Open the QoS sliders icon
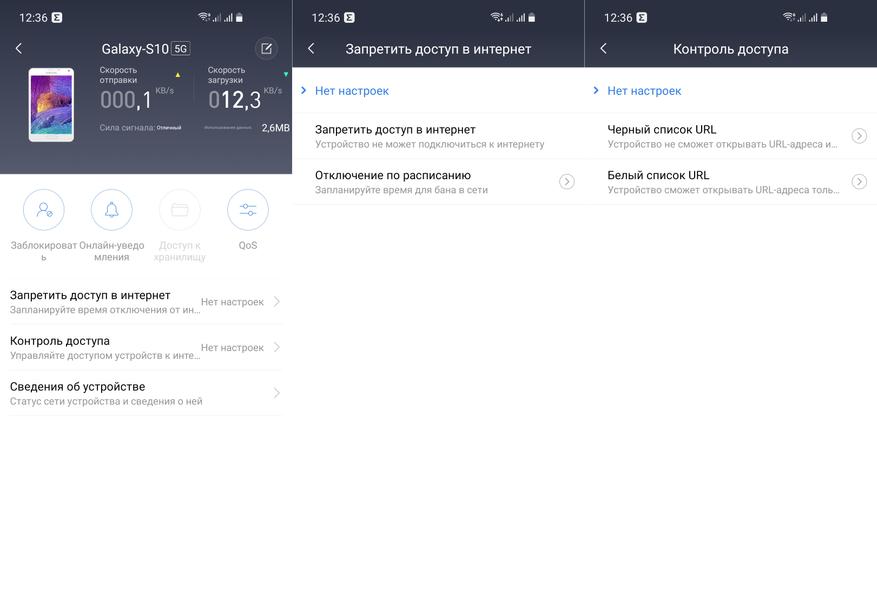Image resolution: width=877 pixels, height=616 pixels. click(248, 210)
